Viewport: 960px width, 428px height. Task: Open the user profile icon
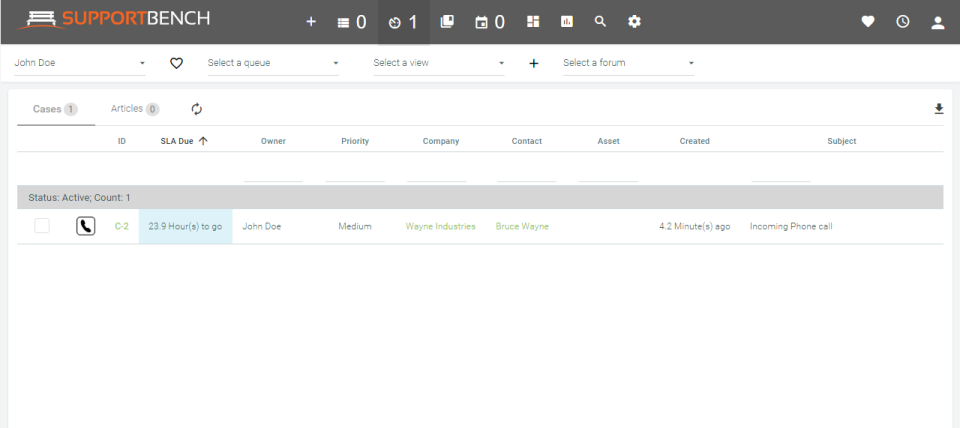point(938,23)
